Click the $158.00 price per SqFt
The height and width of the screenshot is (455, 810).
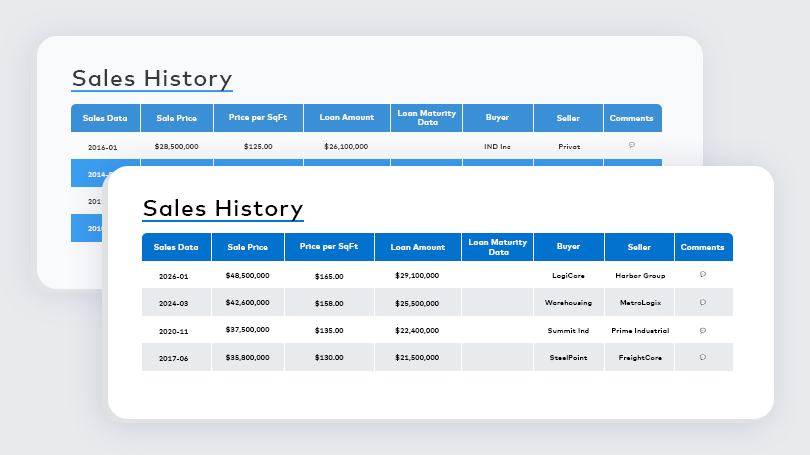click(329, 303)
